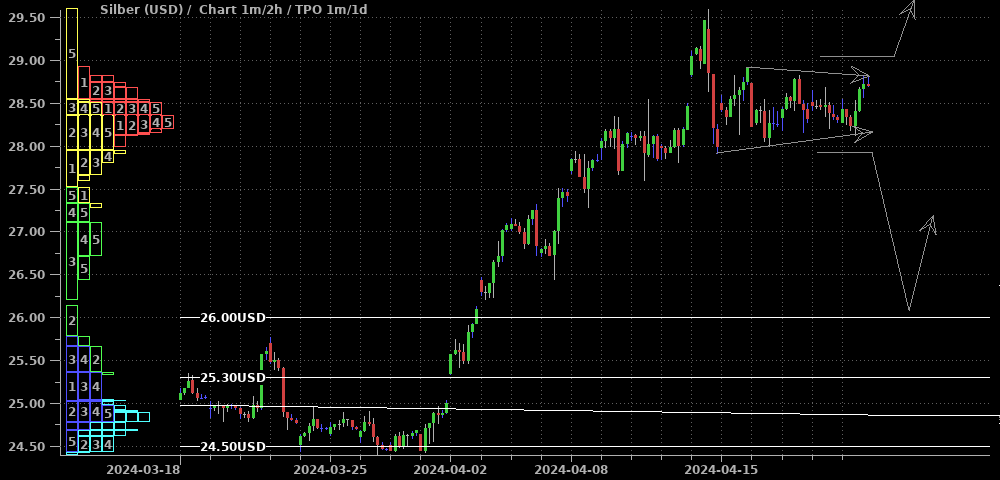Click the 25.00 price axis label
1000x480 pixels.
(x=26, y=404)
